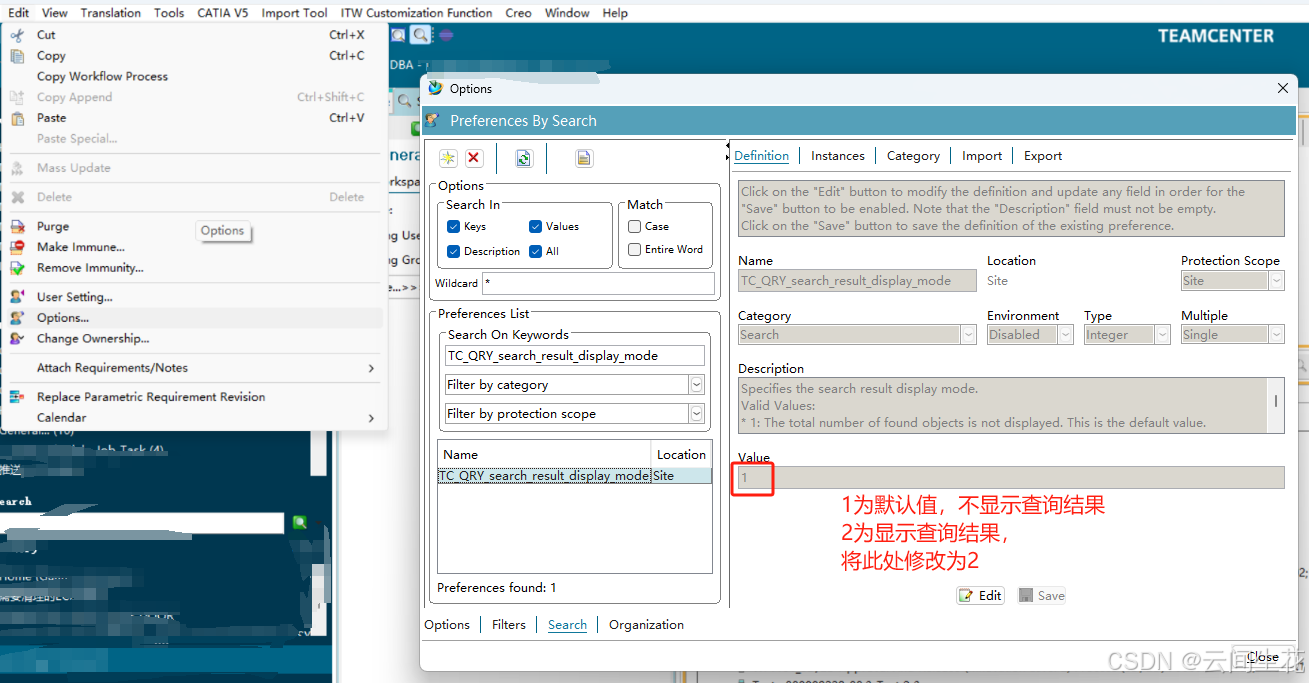Click the red X delete preference icon
The width and height of the screenshot is (1309, 683).
474,158
